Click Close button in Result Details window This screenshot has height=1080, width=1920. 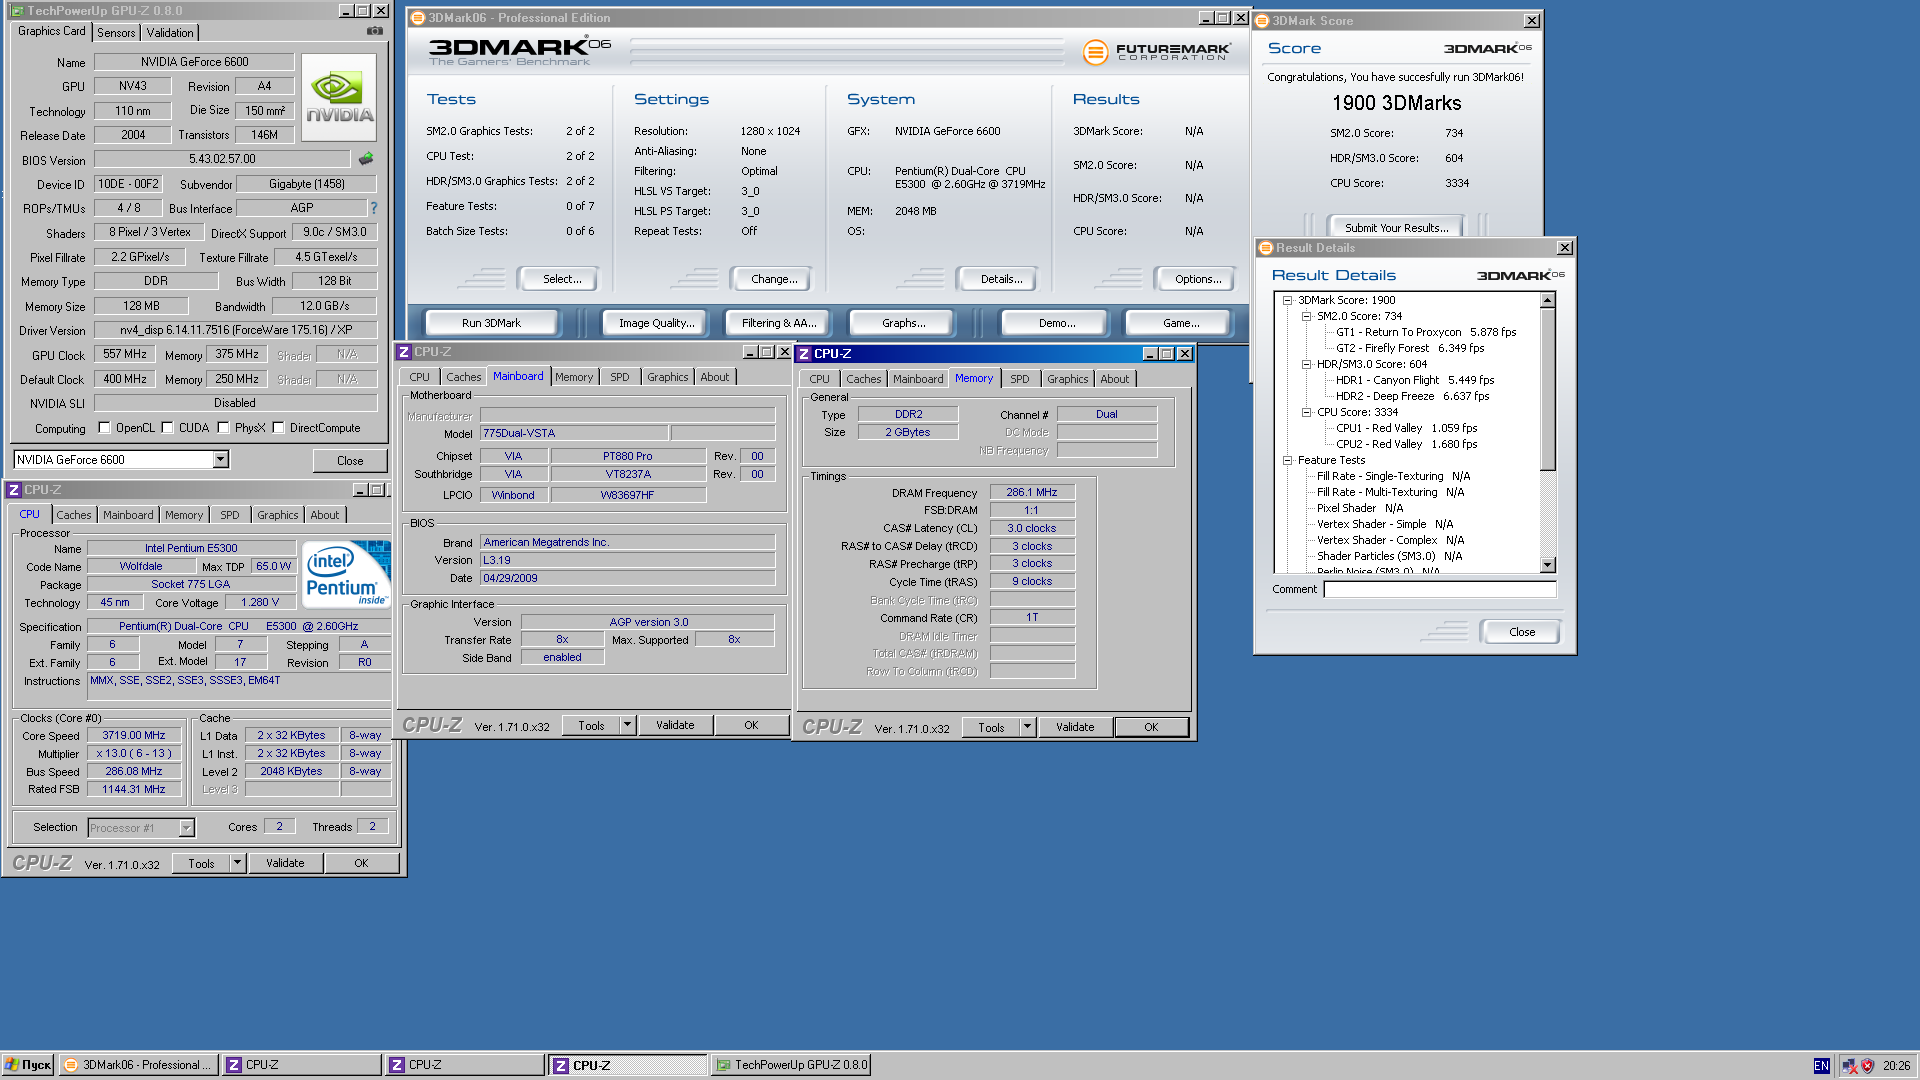[1521, 632]
